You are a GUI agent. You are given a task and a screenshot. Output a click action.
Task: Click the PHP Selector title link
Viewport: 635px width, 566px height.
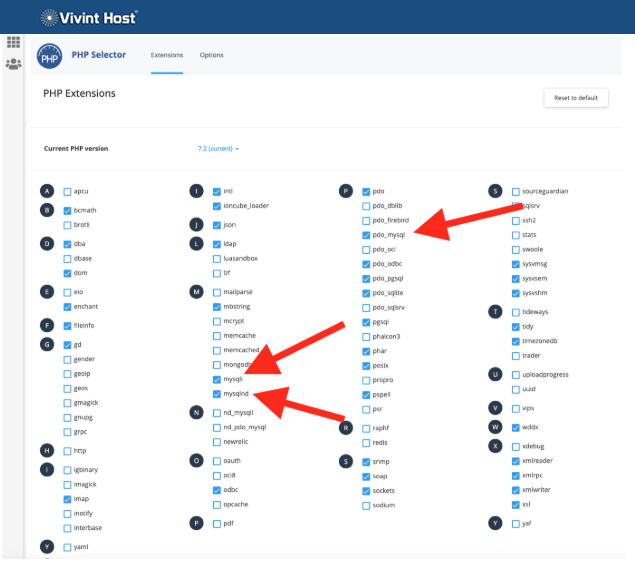(x=99, y=55)
